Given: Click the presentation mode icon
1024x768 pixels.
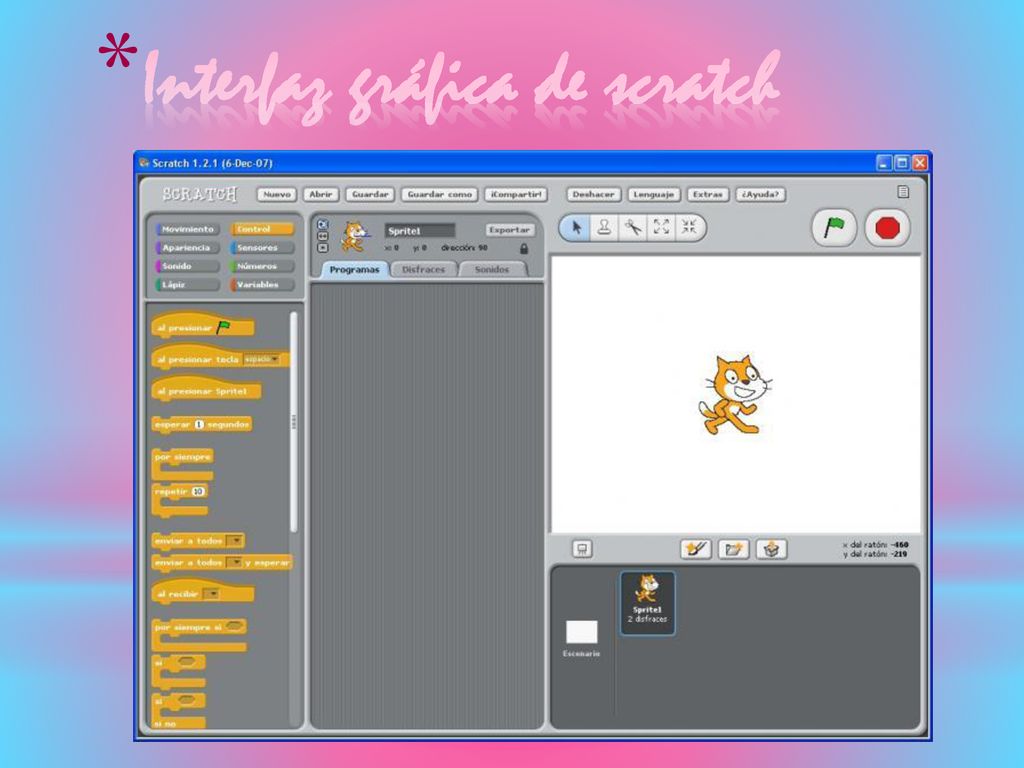Looking at the screenshot, I should [x=582, y=549].
